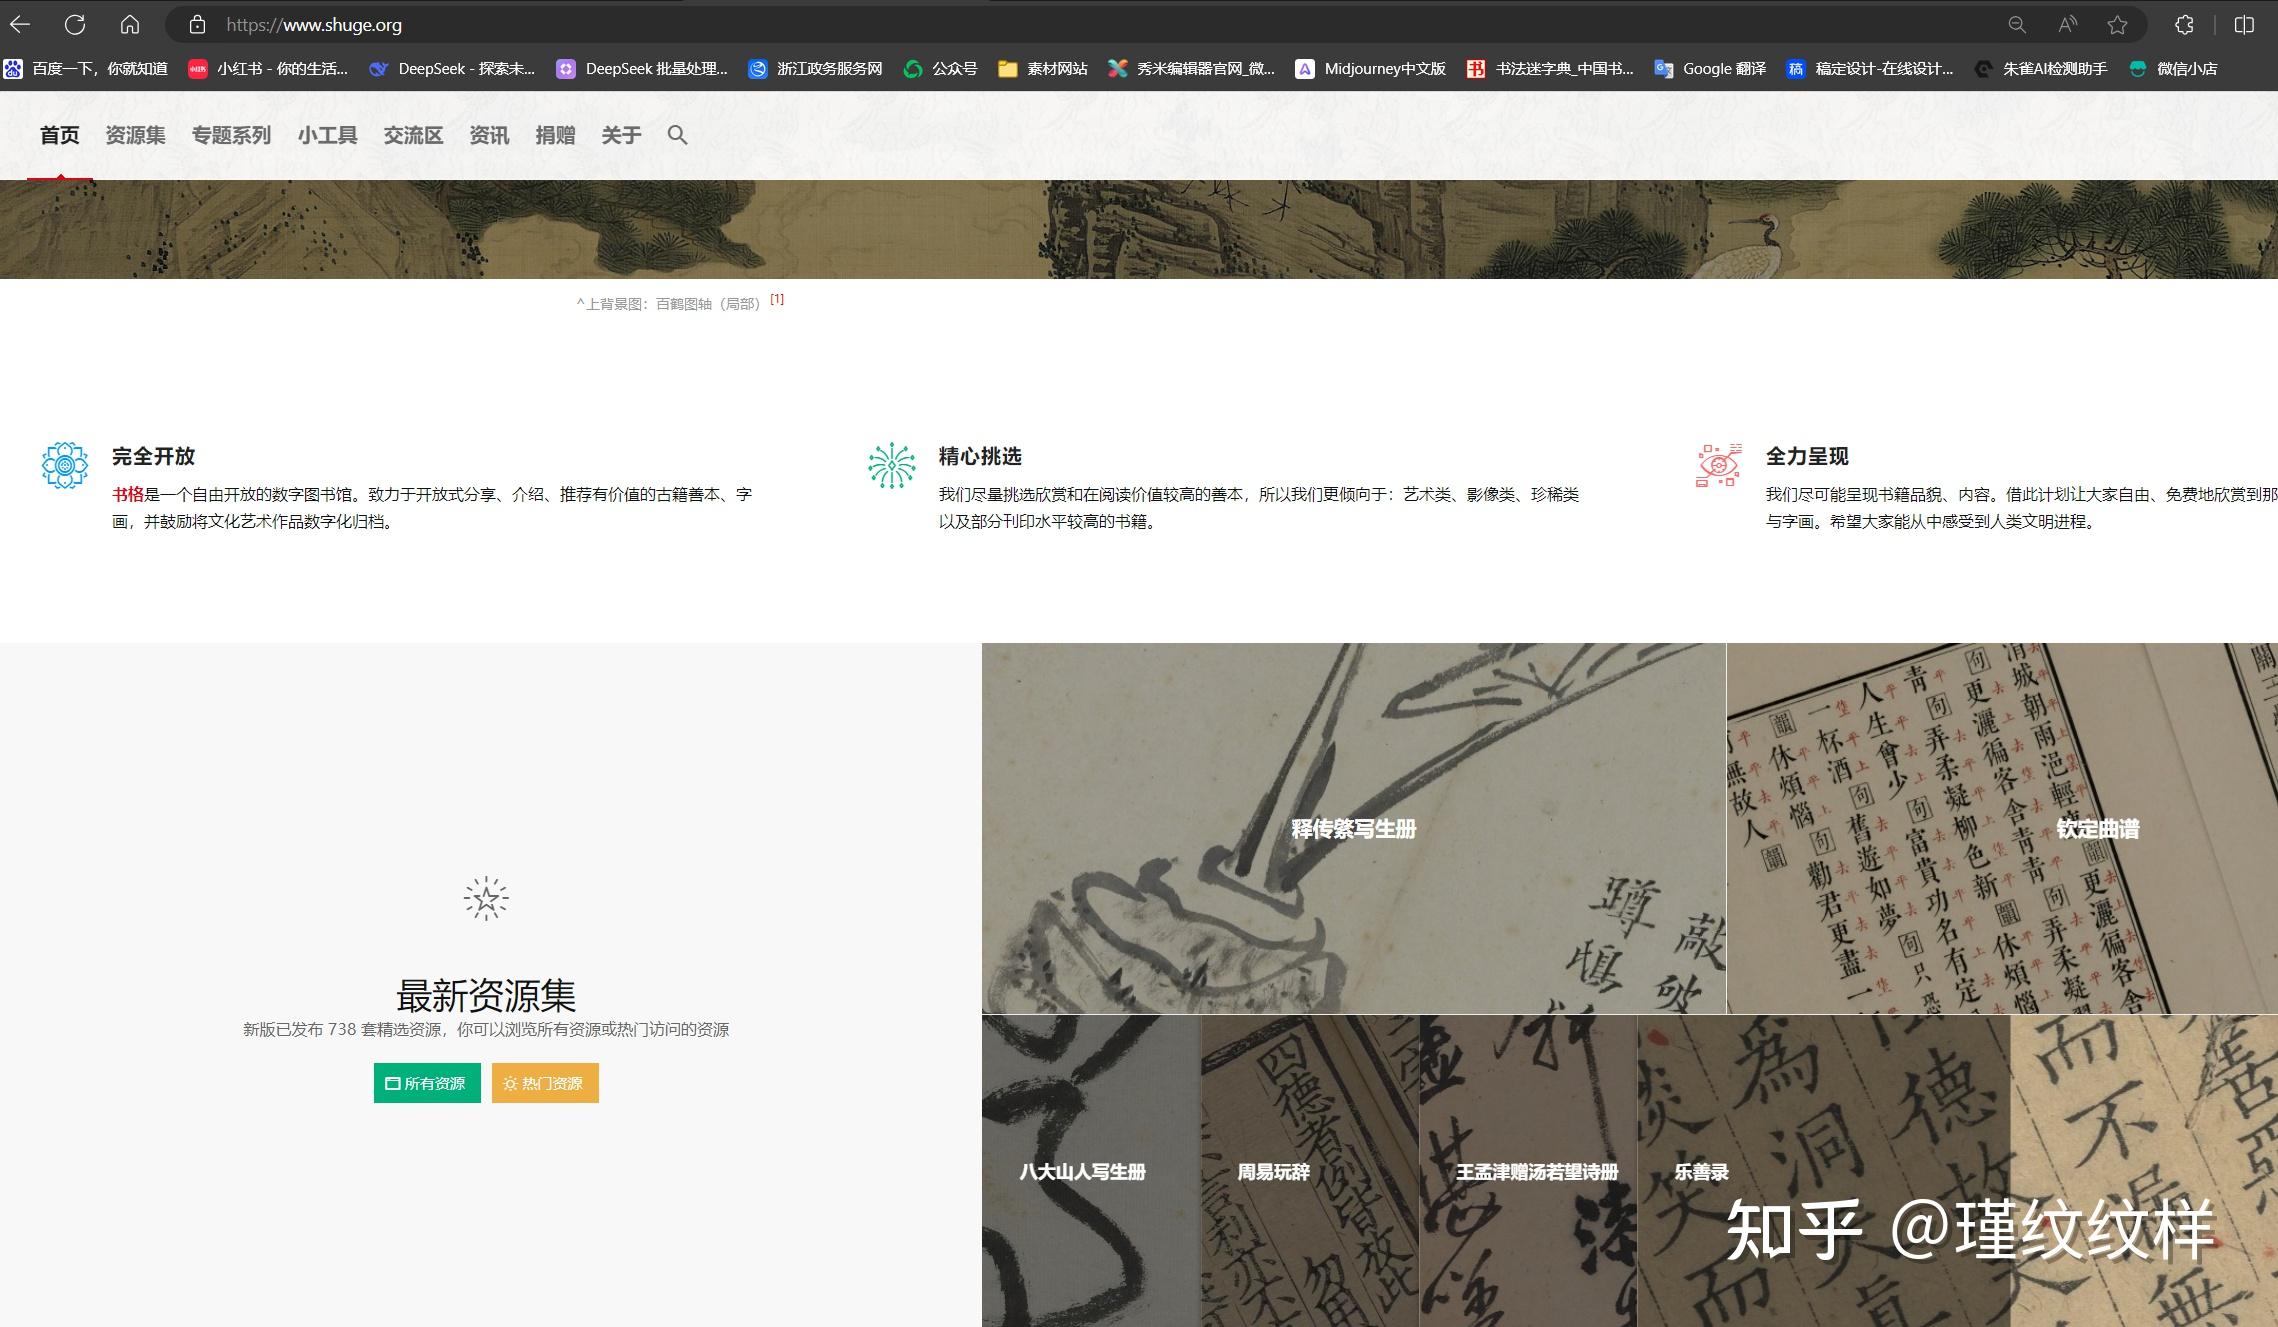
Task: Add this page to favorites star
Action: click(x=2117, y=25)
